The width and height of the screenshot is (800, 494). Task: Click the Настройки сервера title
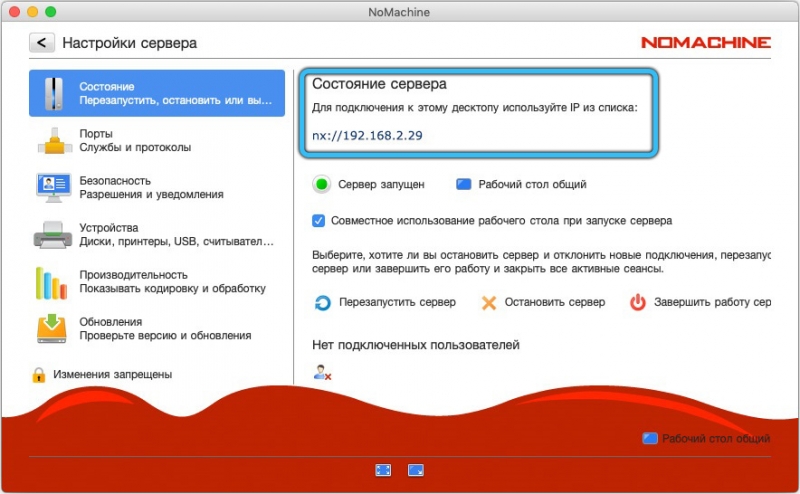point(130,43)
